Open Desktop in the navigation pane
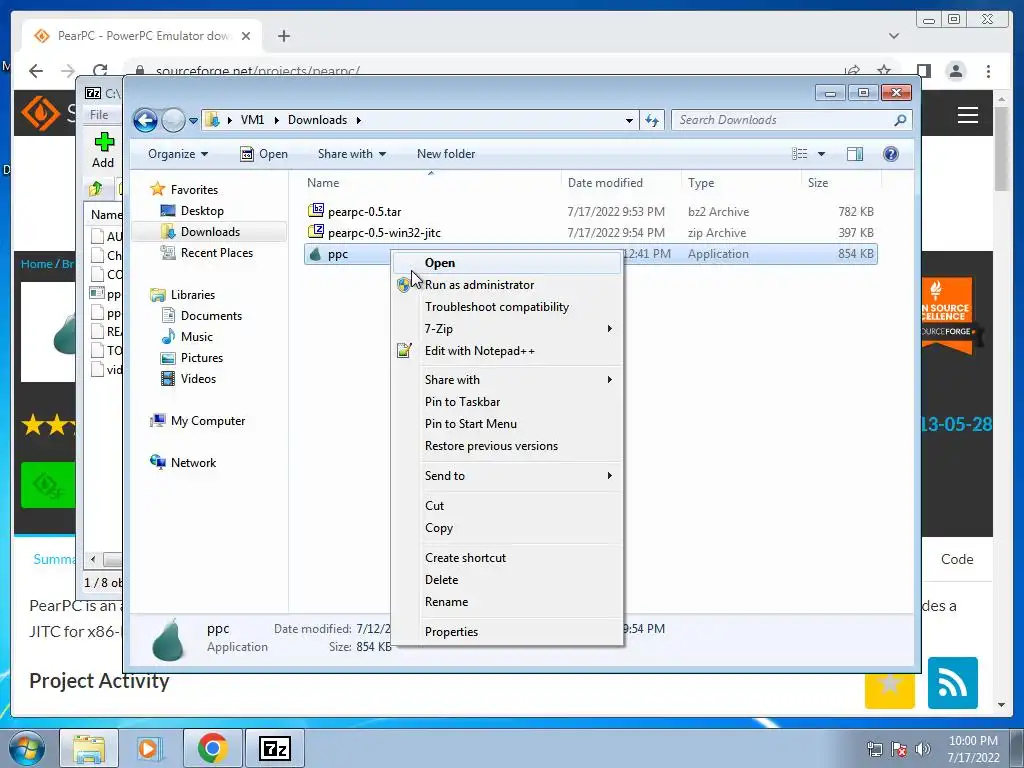This screenshot has width=1024, height=768. (202, 211)
